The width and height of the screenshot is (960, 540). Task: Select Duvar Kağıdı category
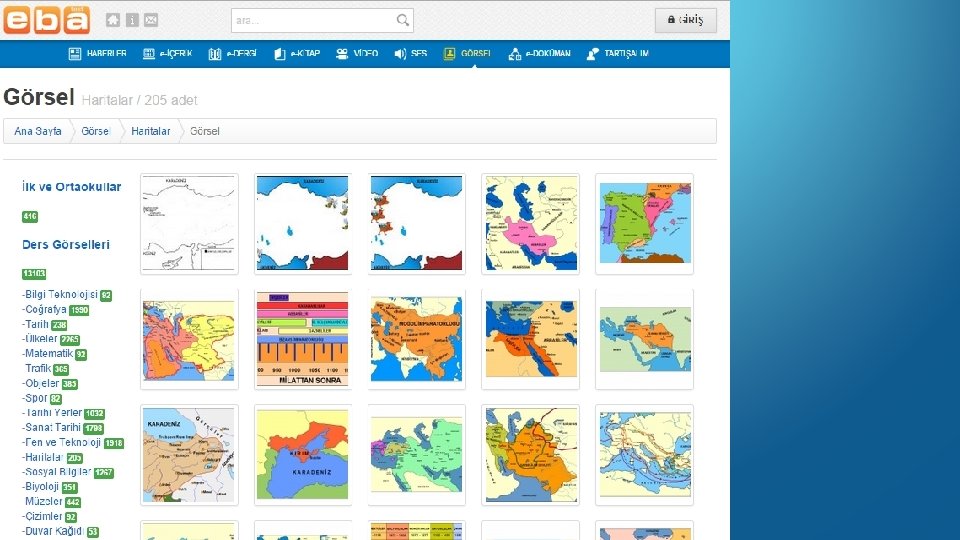53,531
